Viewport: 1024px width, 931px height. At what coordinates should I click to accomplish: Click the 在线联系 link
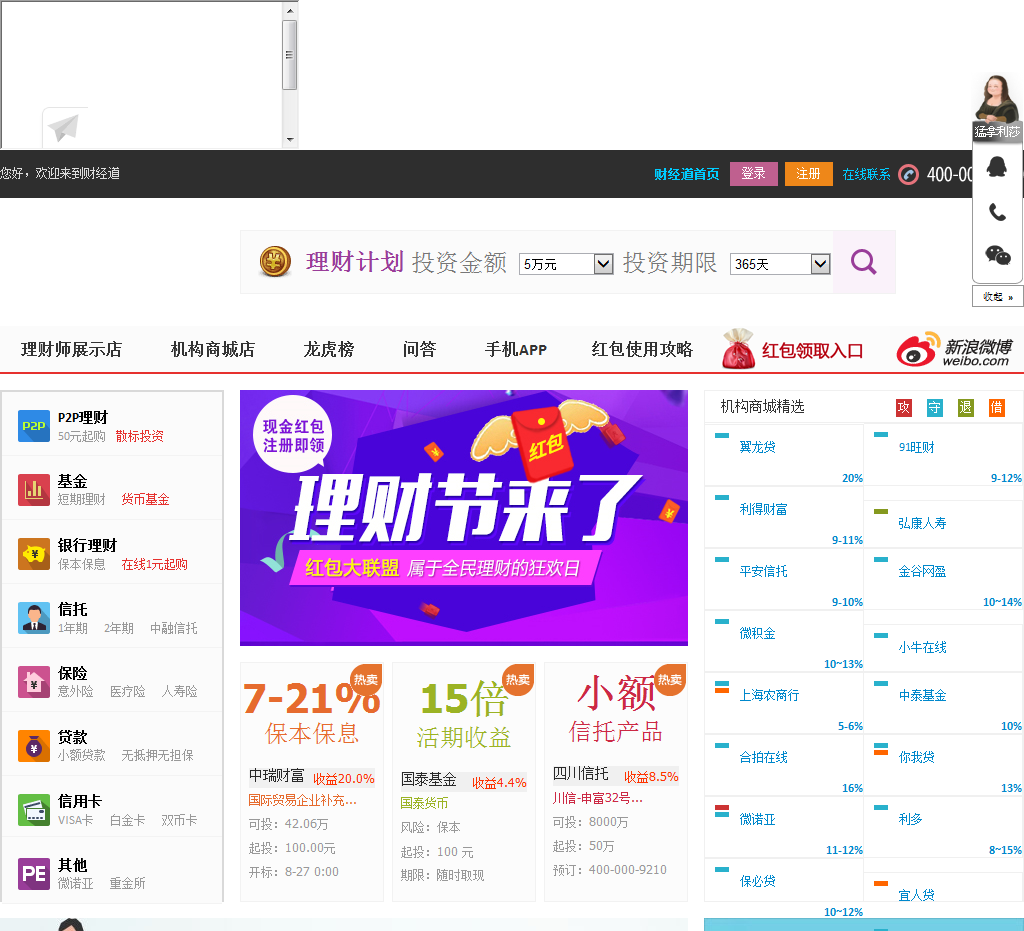coord(866,174)
